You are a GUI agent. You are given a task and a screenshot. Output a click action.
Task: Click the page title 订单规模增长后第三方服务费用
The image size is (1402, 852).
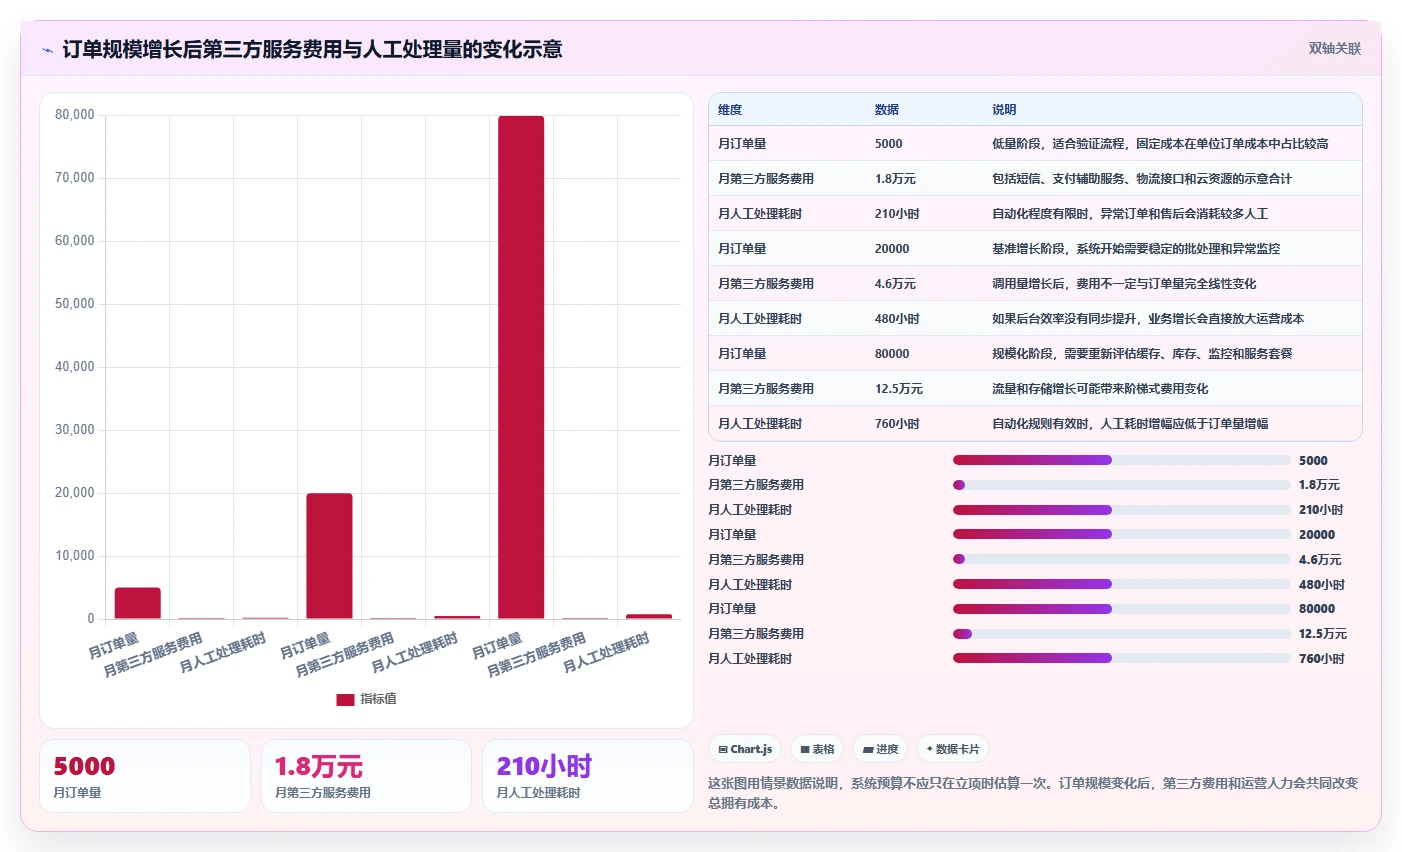tap(312, 49)
